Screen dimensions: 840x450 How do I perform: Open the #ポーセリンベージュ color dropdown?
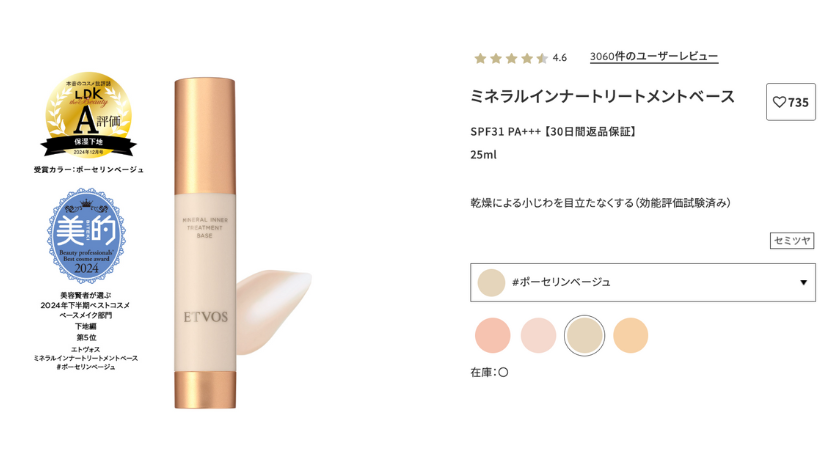(x=643, y=282)
